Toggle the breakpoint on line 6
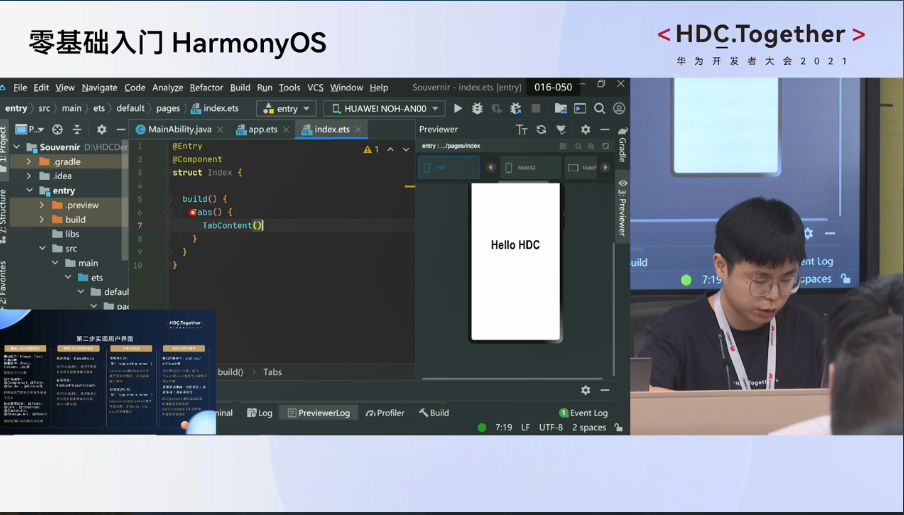 click(x=193, y=212)
